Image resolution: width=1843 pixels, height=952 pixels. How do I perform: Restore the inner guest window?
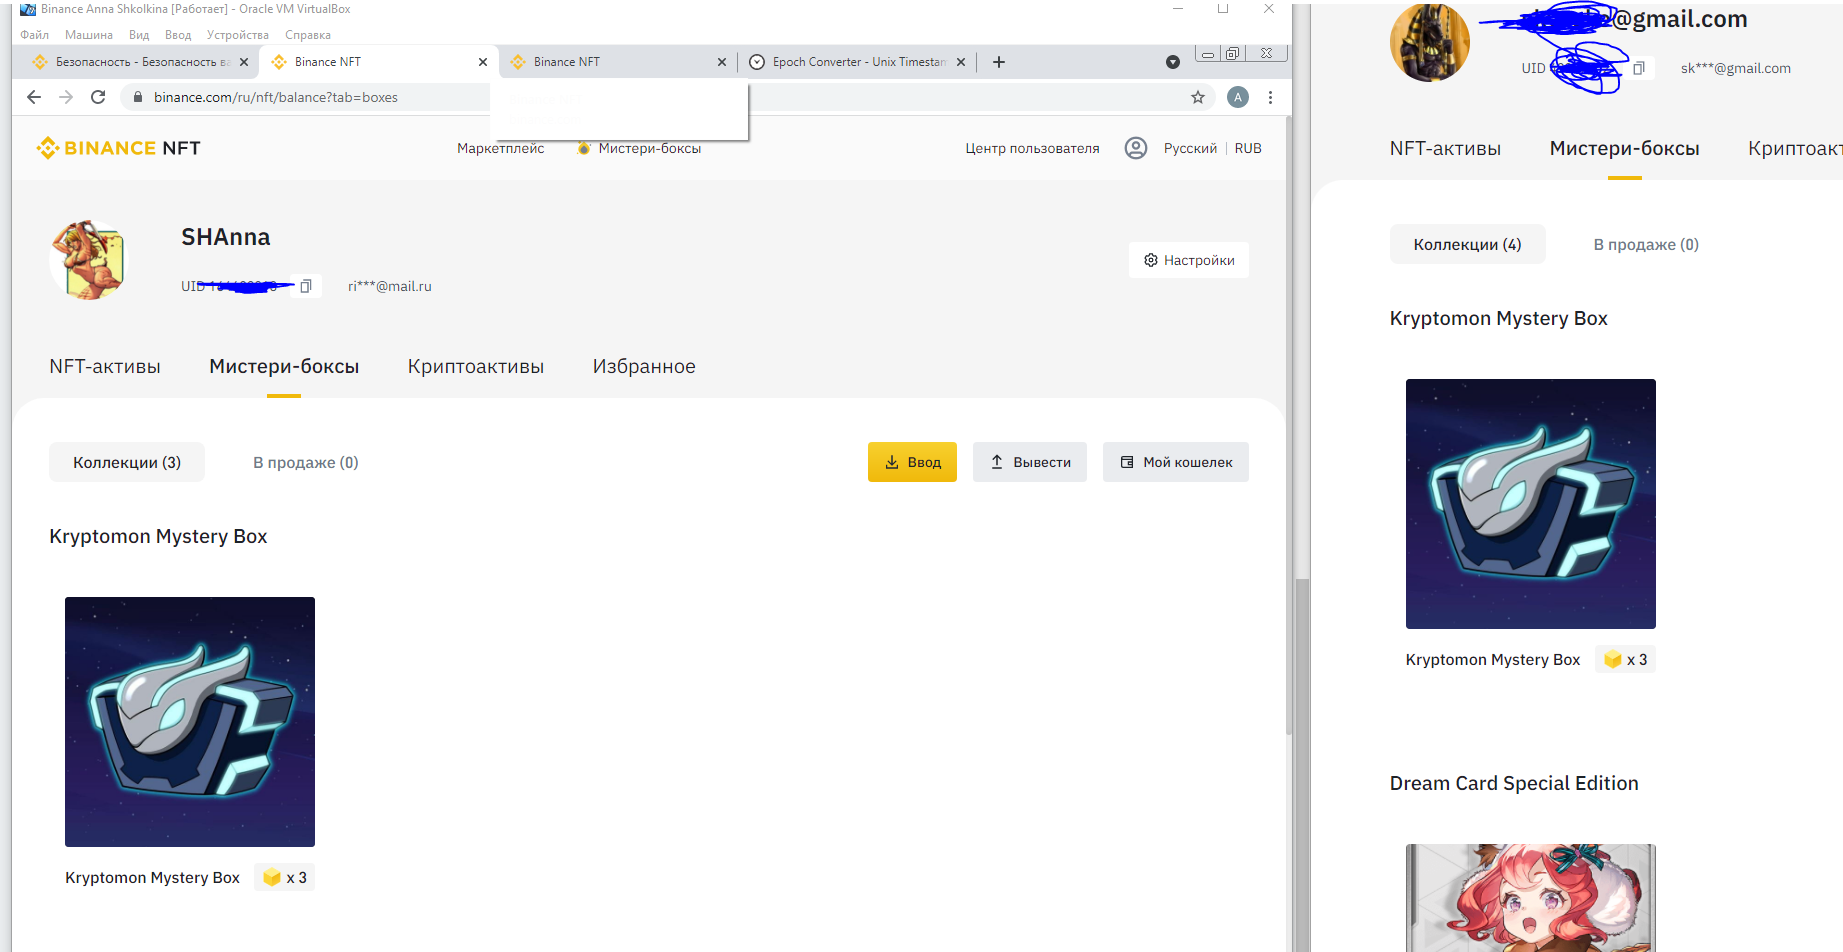pos(1233,54)
